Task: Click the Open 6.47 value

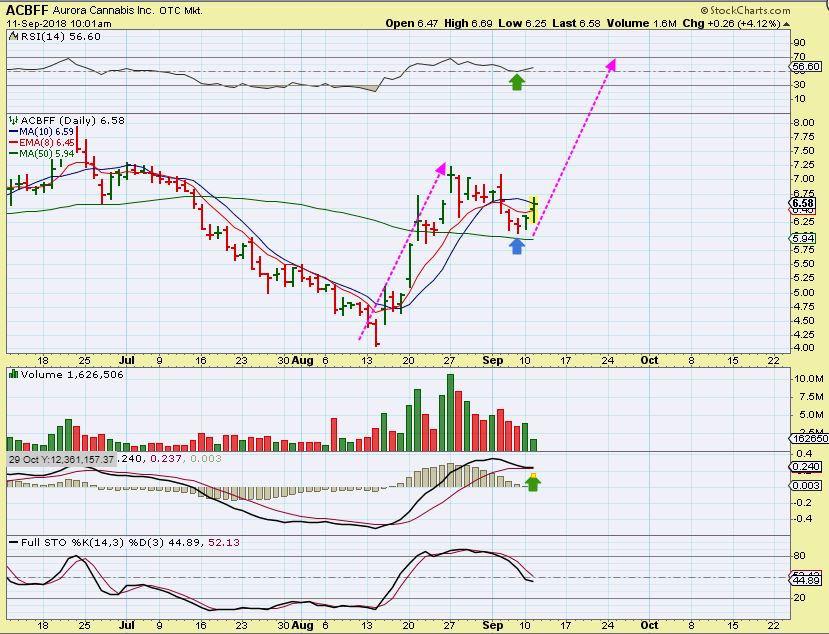Action: (x=412, y=23)
